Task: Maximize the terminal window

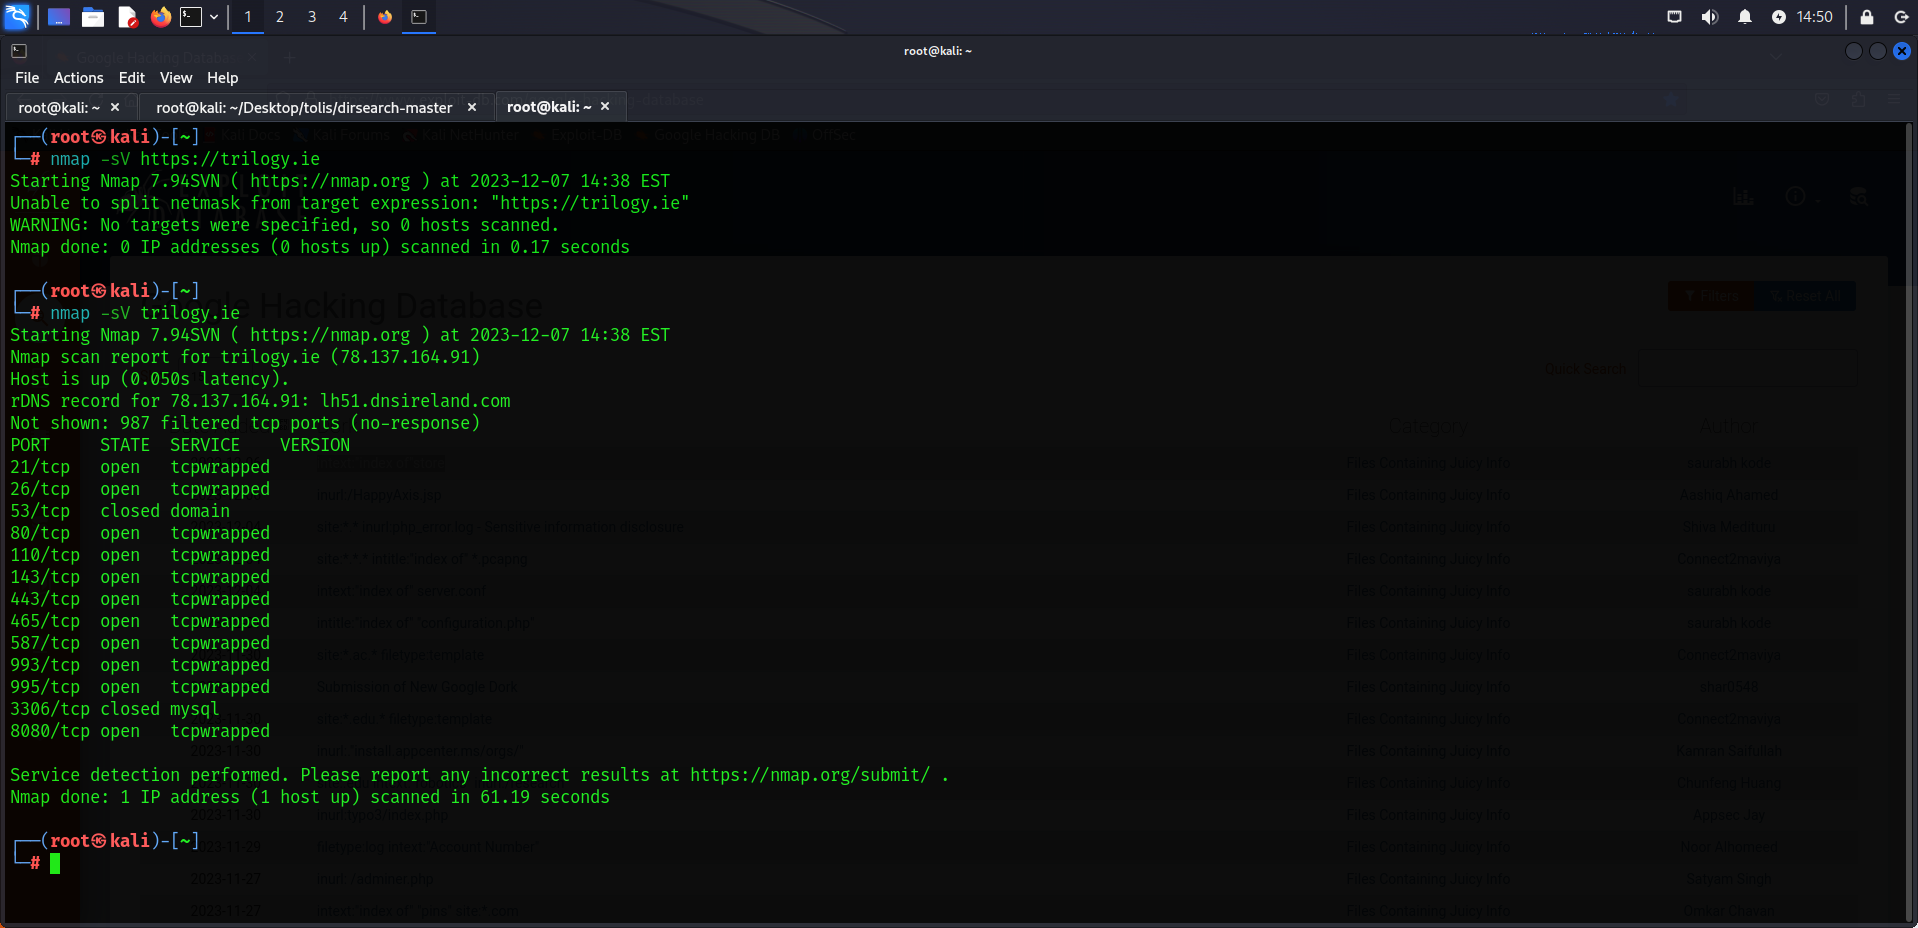Action: pos(1878,51)
